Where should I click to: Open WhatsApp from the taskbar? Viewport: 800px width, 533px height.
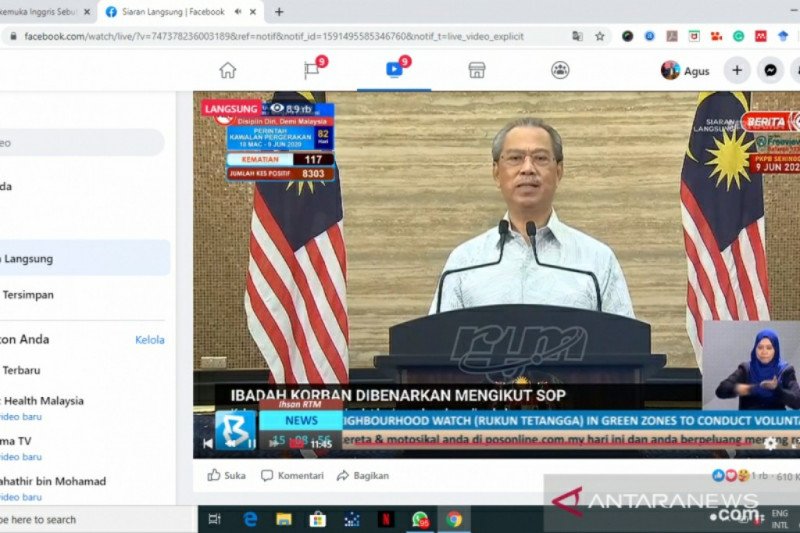tap(420, 519)
